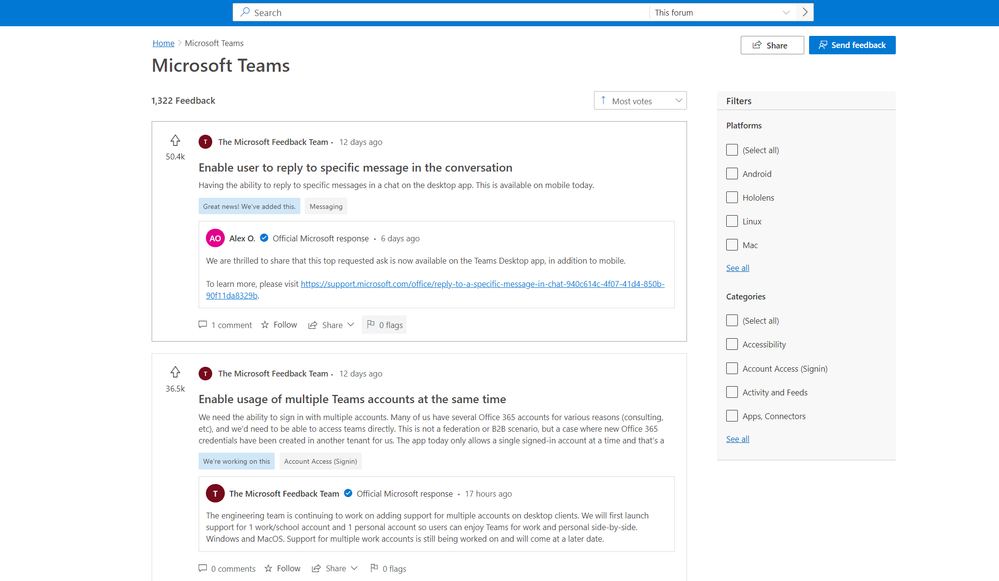Click the search magnifier icon
The height and width of the screenshot is (581, 999).
[x=245, y=12]
